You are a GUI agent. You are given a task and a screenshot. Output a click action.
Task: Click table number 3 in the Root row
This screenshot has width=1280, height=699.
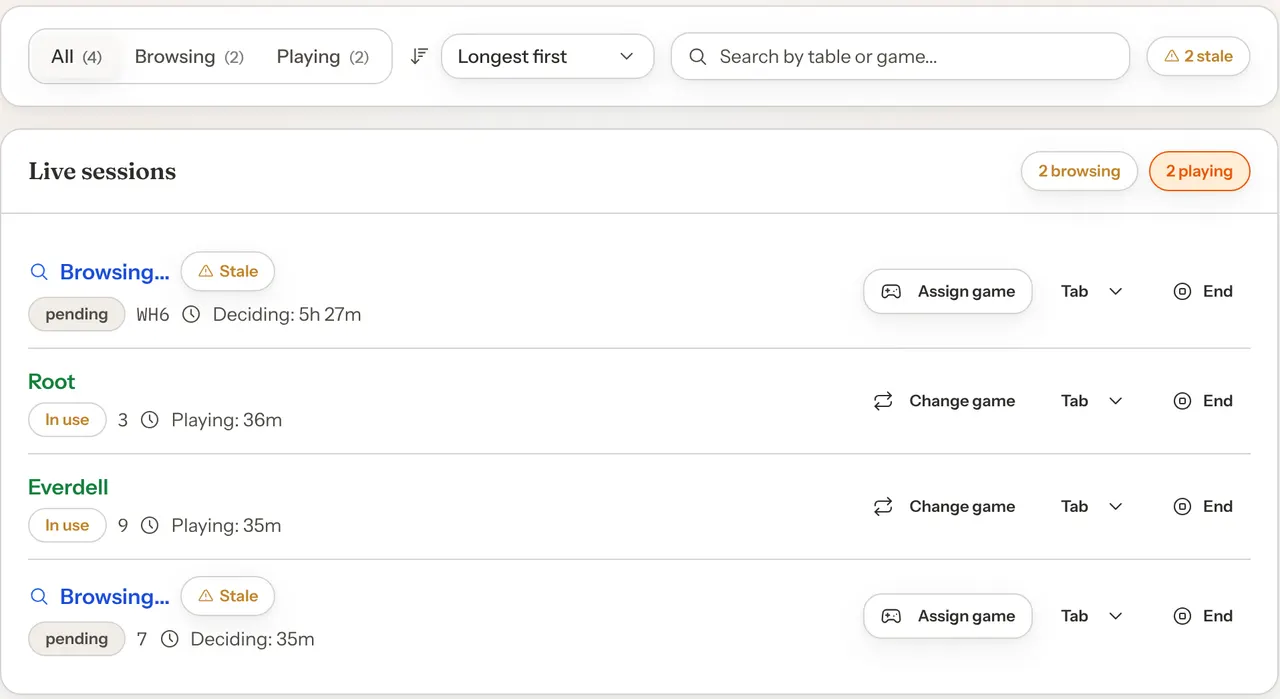tap(123, 420)
